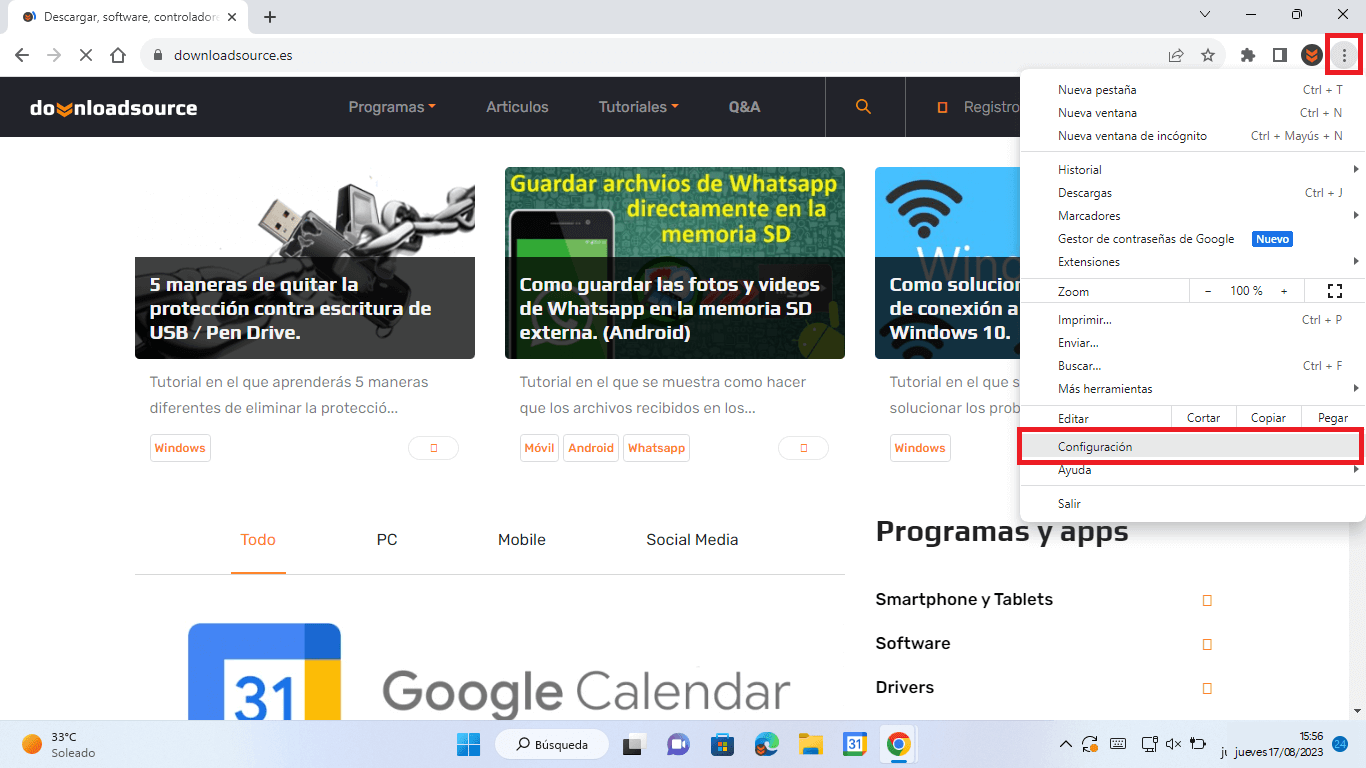The width and height of the screenshot is (1366, 768).
Task: Open File Explorer from the taskbar
Action: point(810,744)
